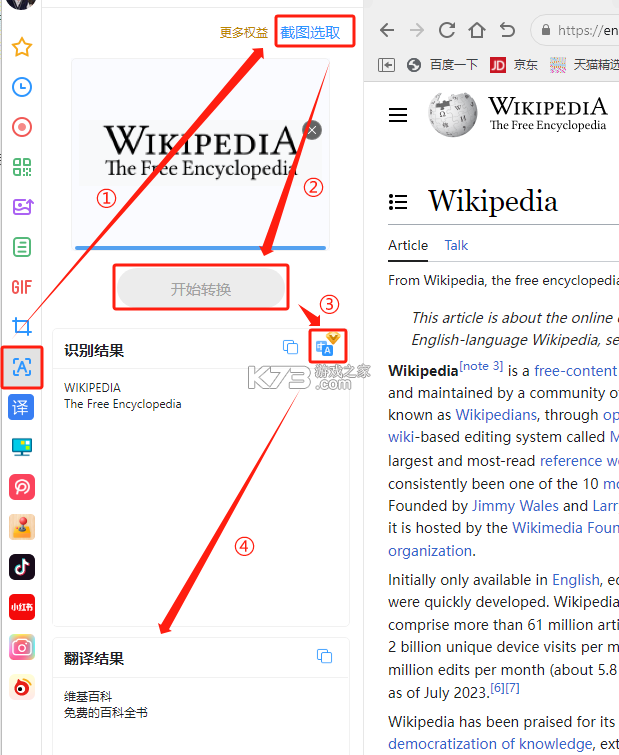This screenshot has height=755, width=619.
Task: Follow the organization link
Action: [430, 550]
